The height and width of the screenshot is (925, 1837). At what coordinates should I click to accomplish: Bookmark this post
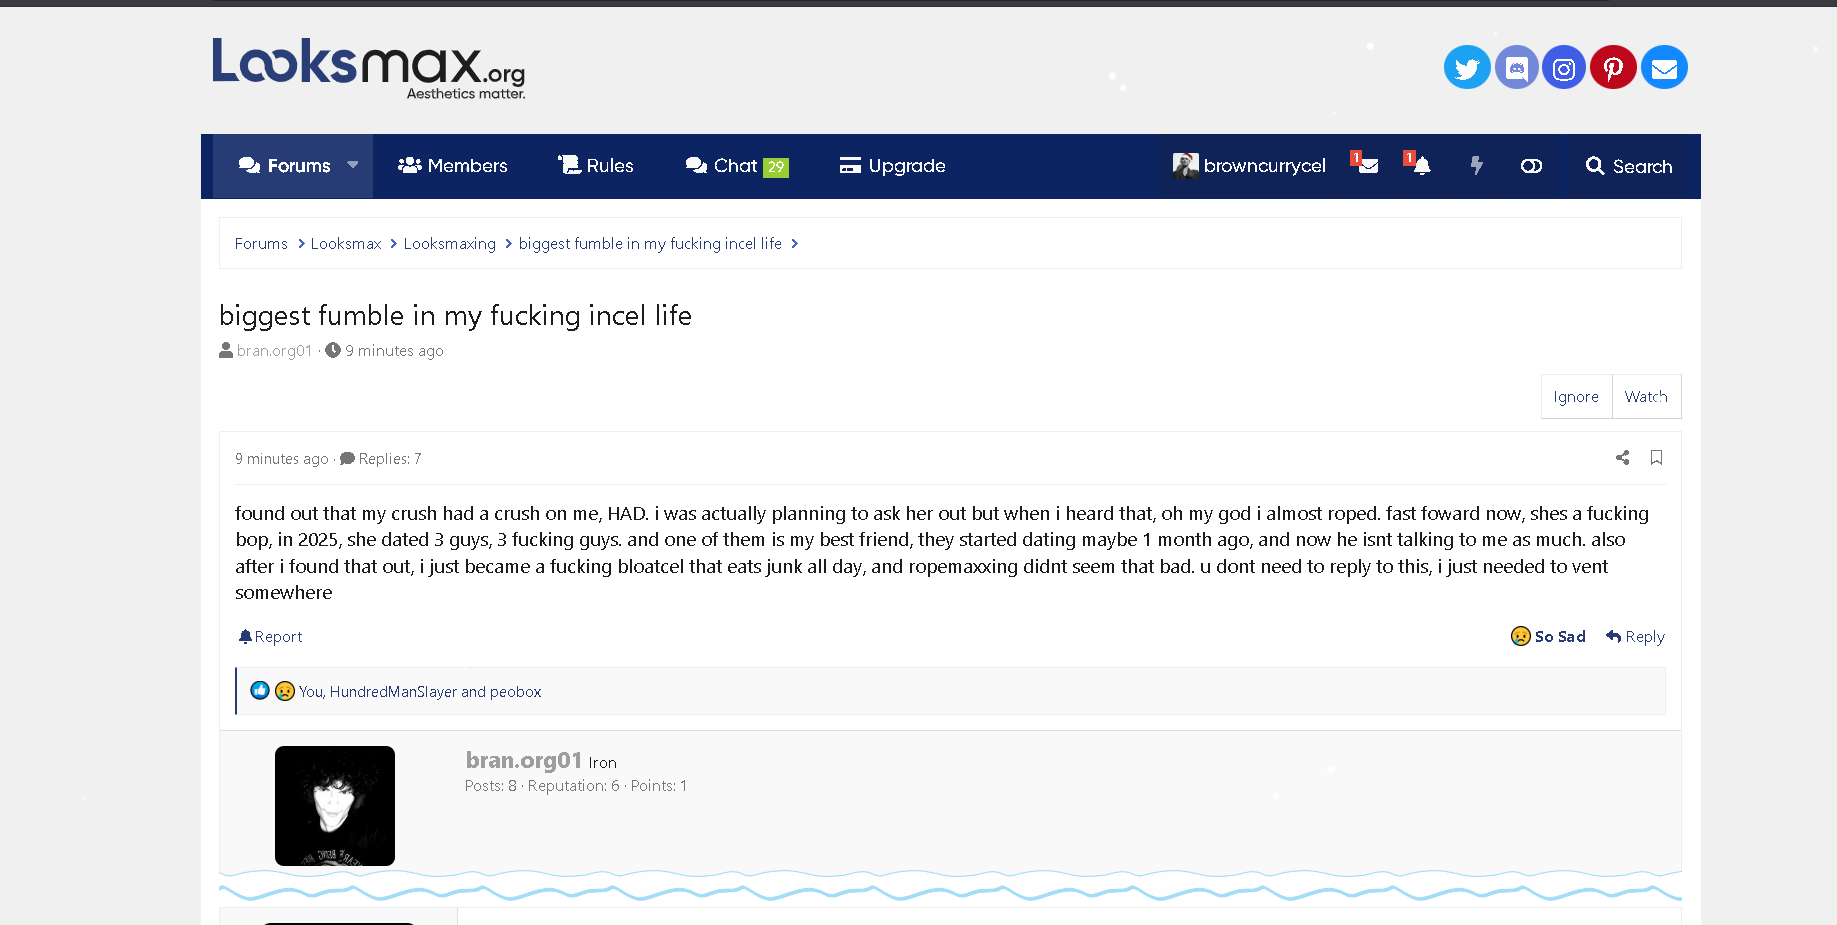pyautogui.click(x=1656, y=458)
